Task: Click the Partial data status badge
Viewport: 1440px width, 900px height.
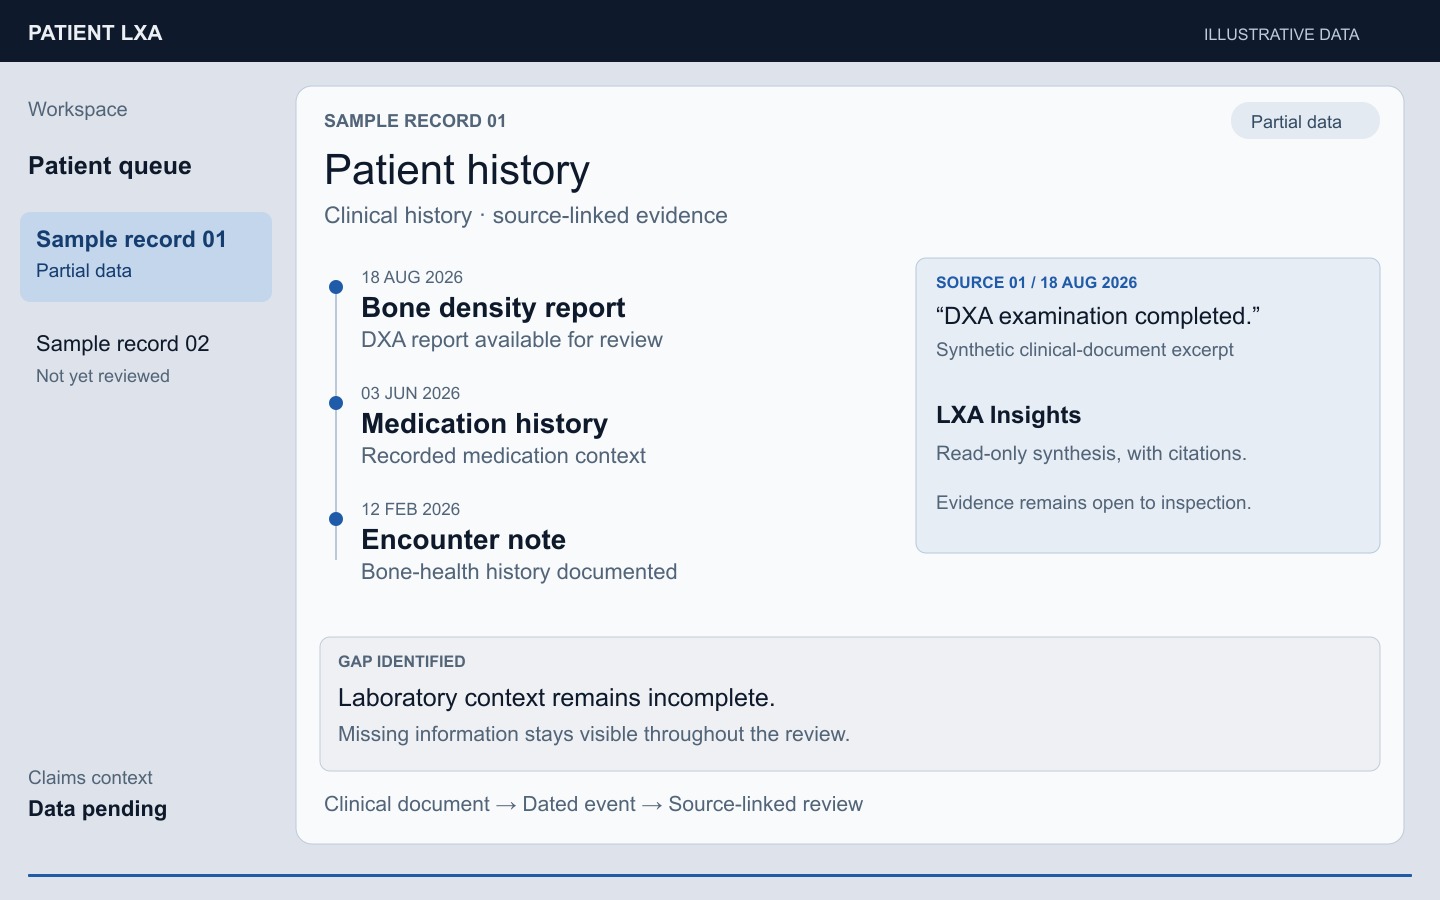Action: [1305, 121]
